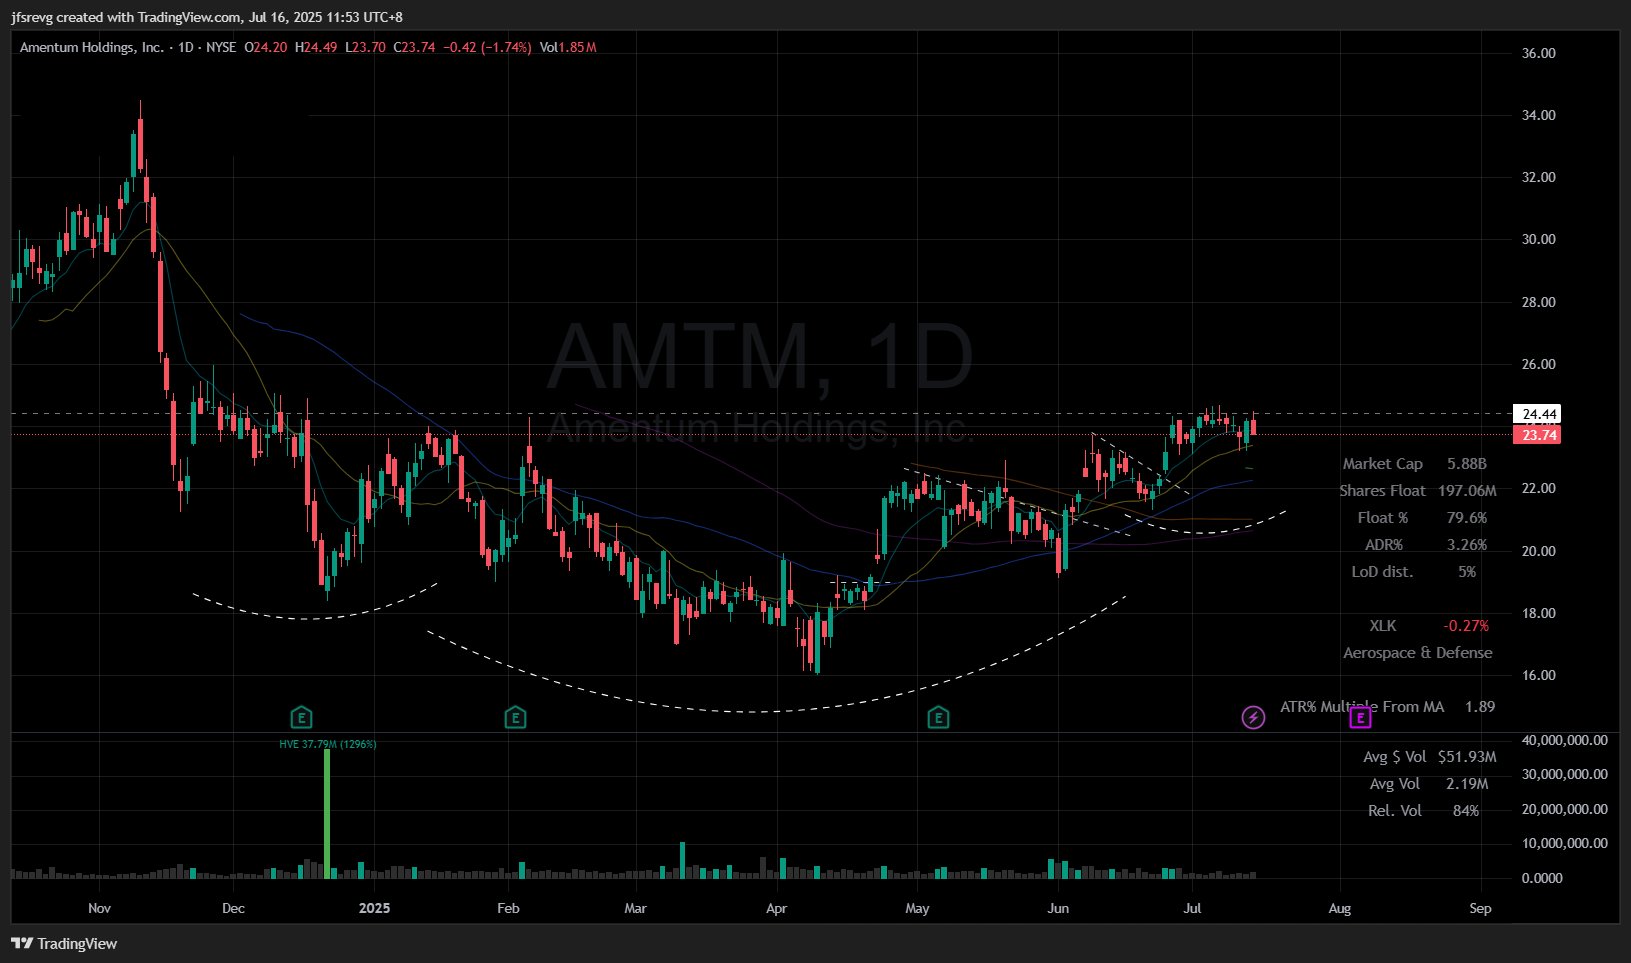Click the Shares Float 197.06M value
1631x963 pixels.
pyautogui.click(x=1467, y=491)
